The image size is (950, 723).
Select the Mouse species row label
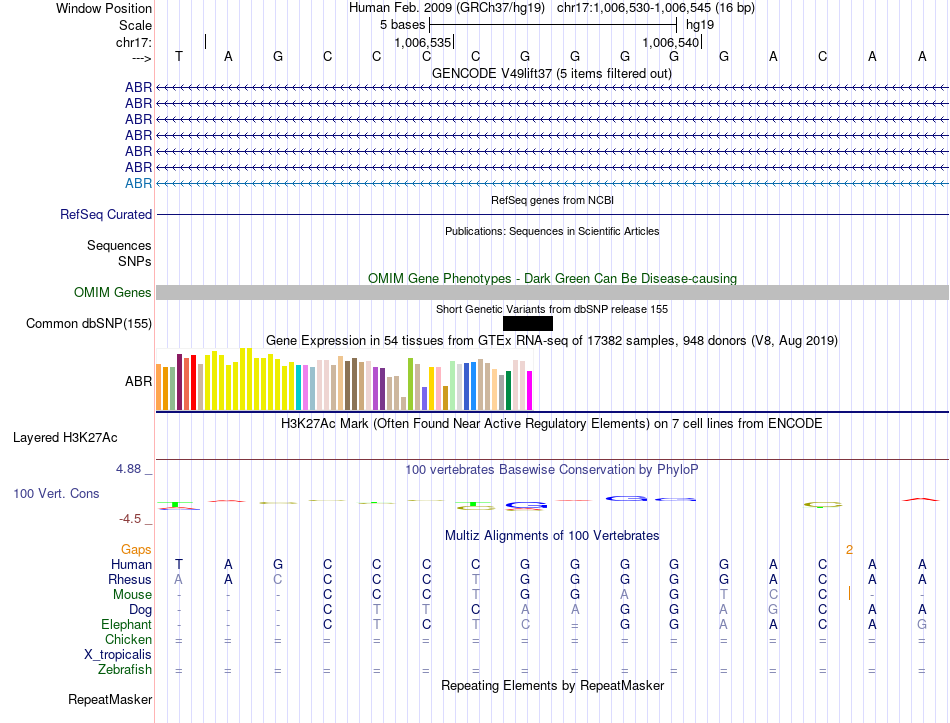click(x=132, y=595)
